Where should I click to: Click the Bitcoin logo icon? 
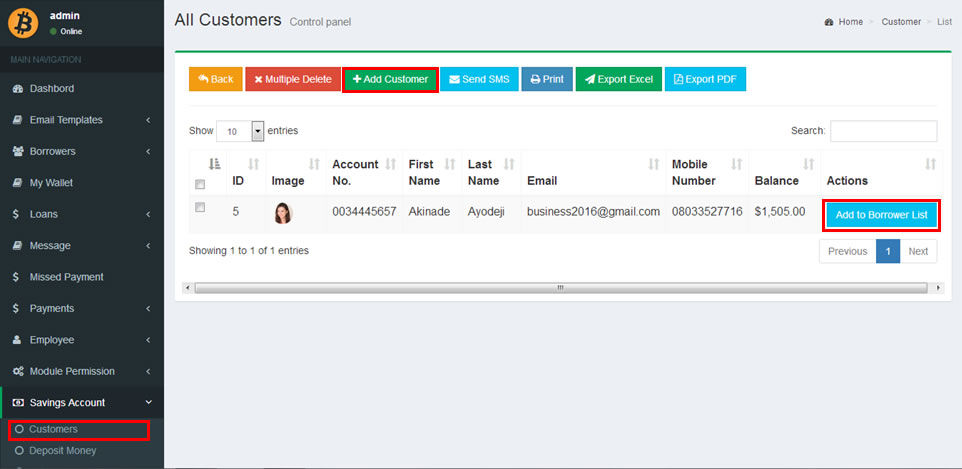click(x=23, y=22)
